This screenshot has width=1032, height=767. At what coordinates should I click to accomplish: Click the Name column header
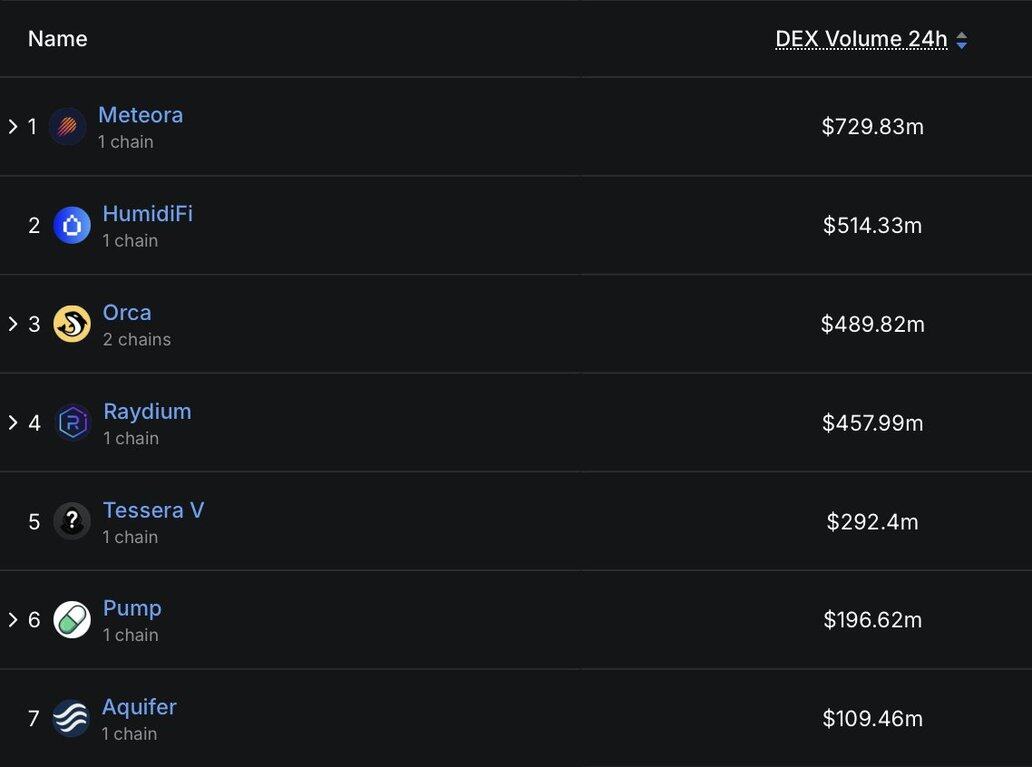(57, 39)
